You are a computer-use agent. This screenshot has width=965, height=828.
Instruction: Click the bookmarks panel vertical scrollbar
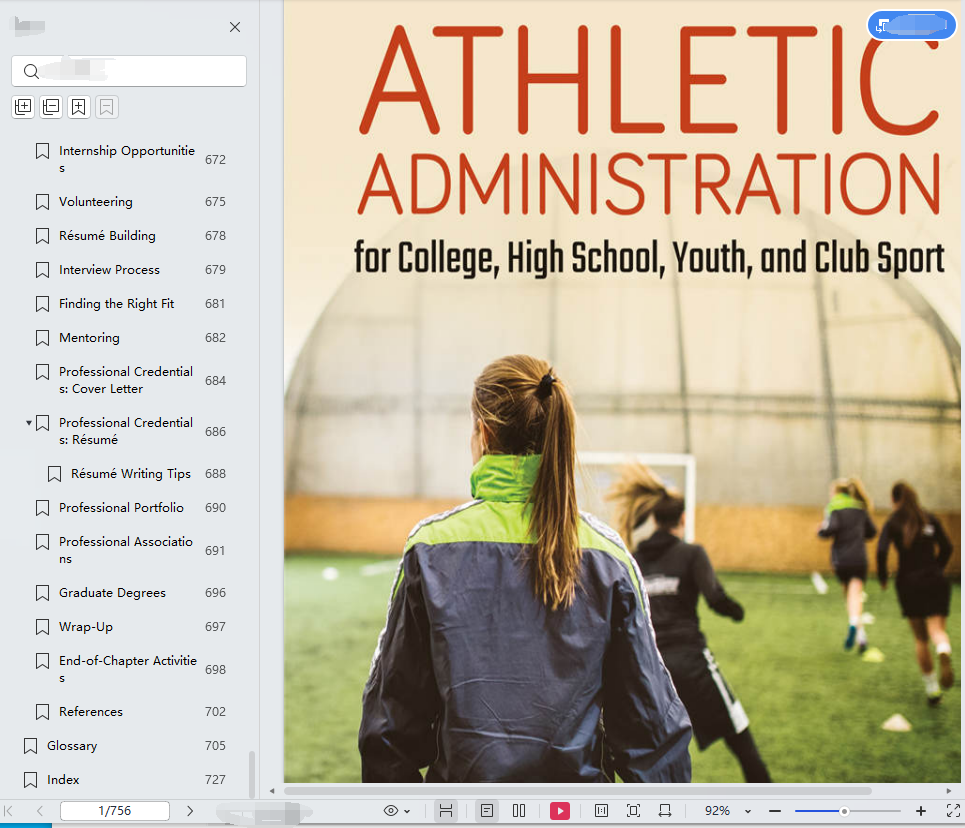coord(252,773)
